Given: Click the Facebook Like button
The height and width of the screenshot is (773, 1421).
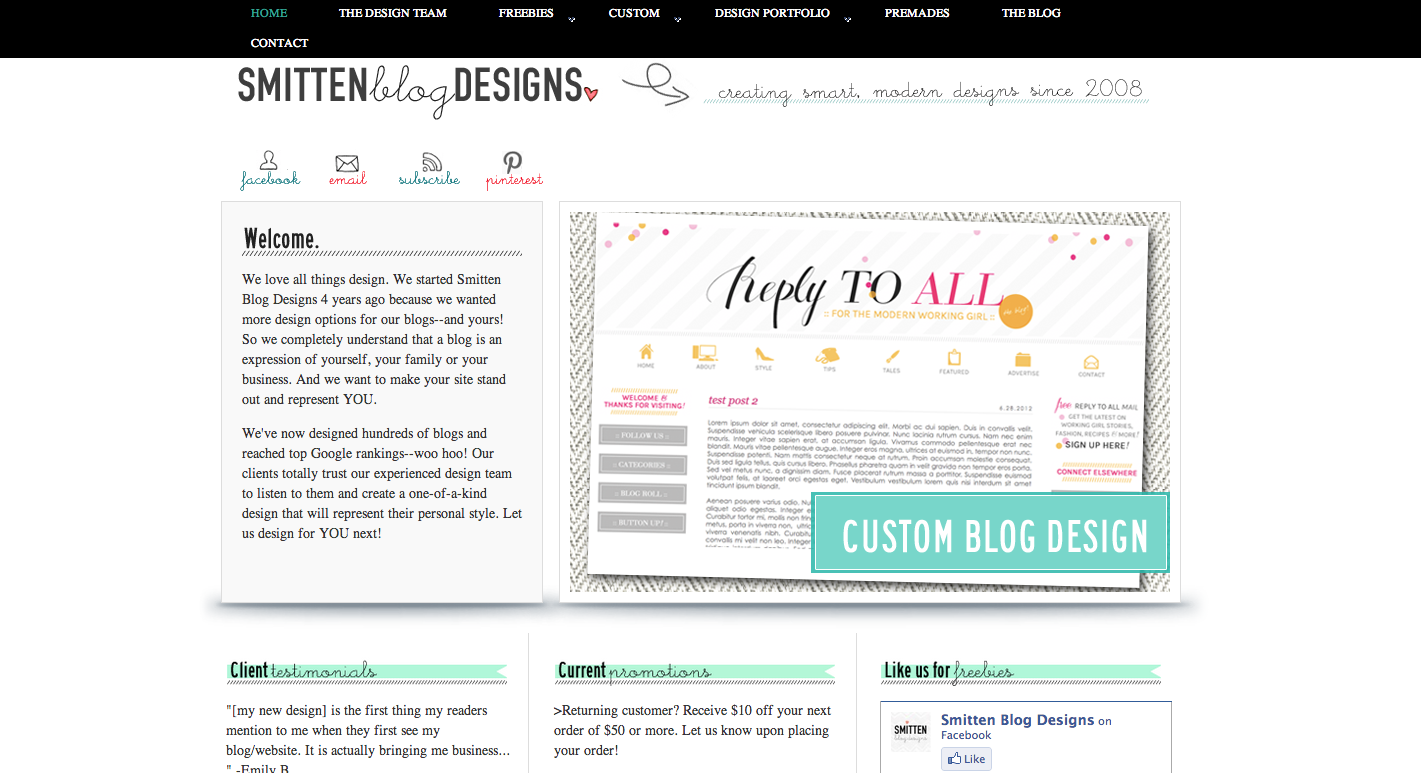Looking at the screenshot, I should point(966,759).
